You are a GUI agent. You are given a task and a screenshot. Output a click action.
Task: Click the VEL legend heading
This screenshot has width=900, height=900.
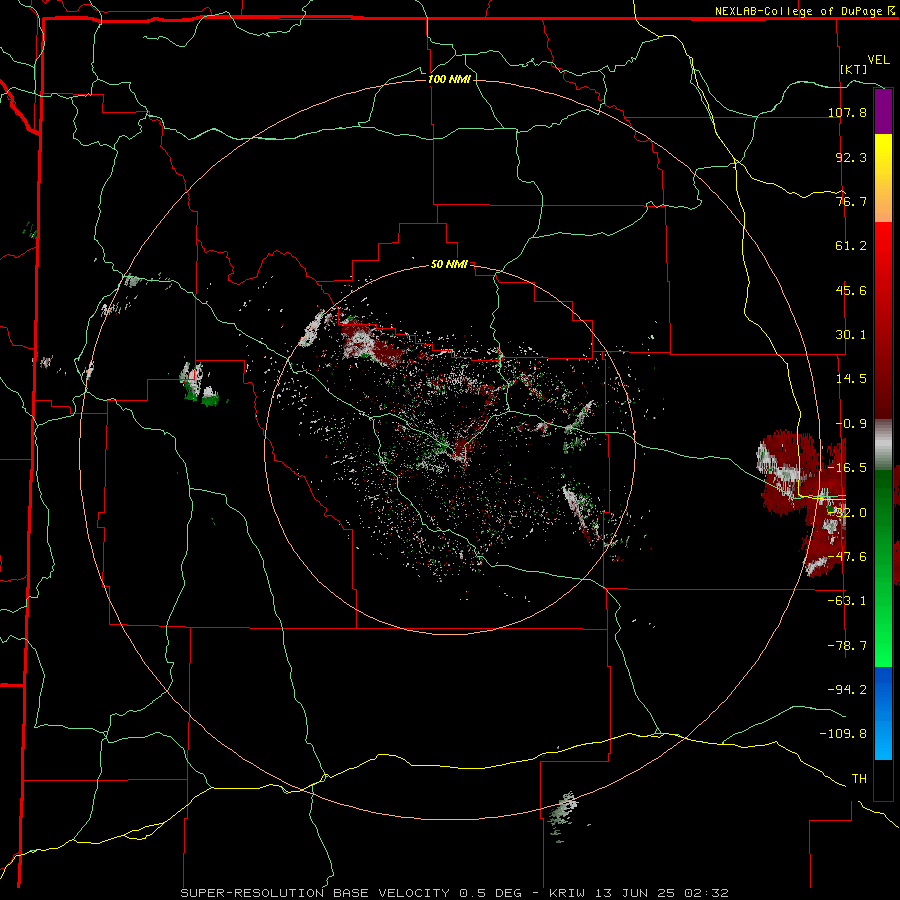tap(878, 60)
